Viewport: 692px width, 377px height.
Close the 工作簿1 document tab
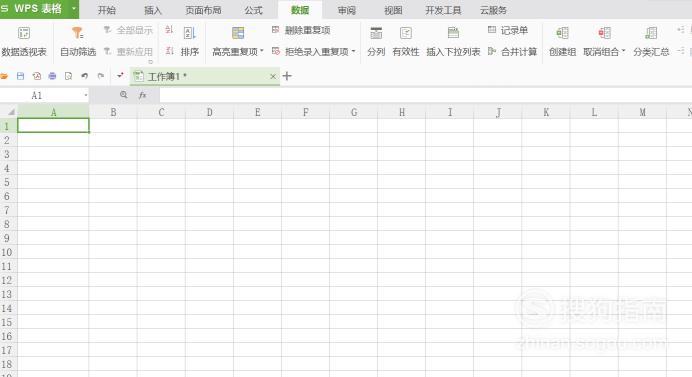[273, 76]
